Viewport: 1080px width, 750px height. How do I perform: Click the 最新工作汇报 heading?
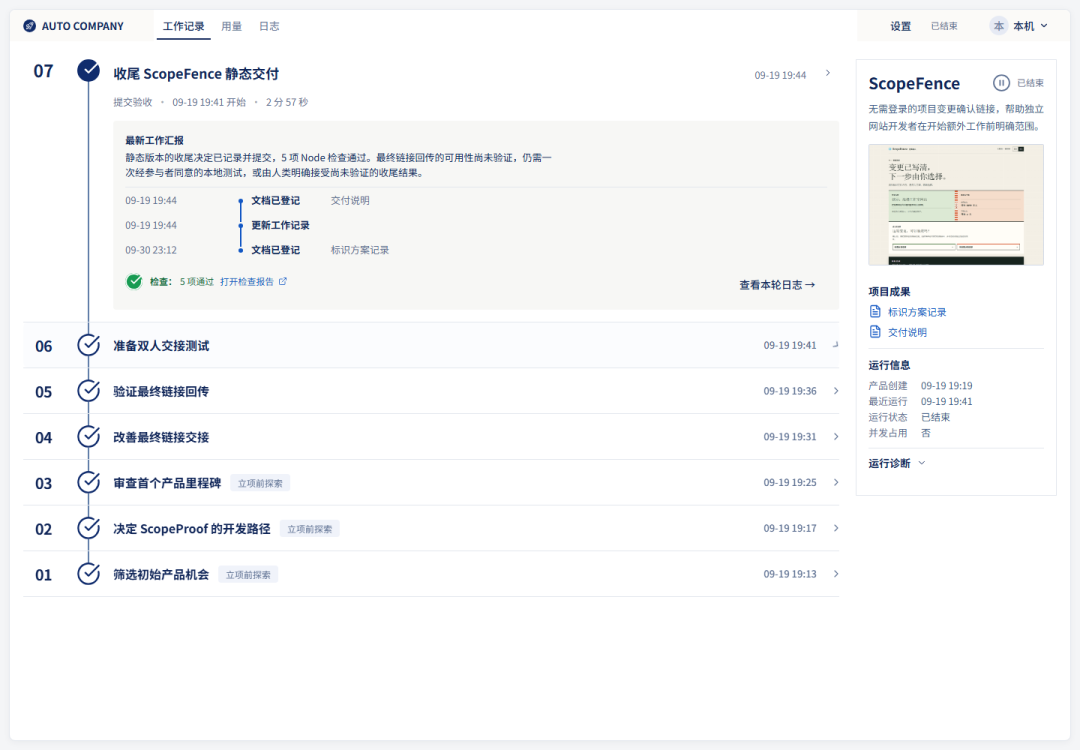[x=154, y=140]
